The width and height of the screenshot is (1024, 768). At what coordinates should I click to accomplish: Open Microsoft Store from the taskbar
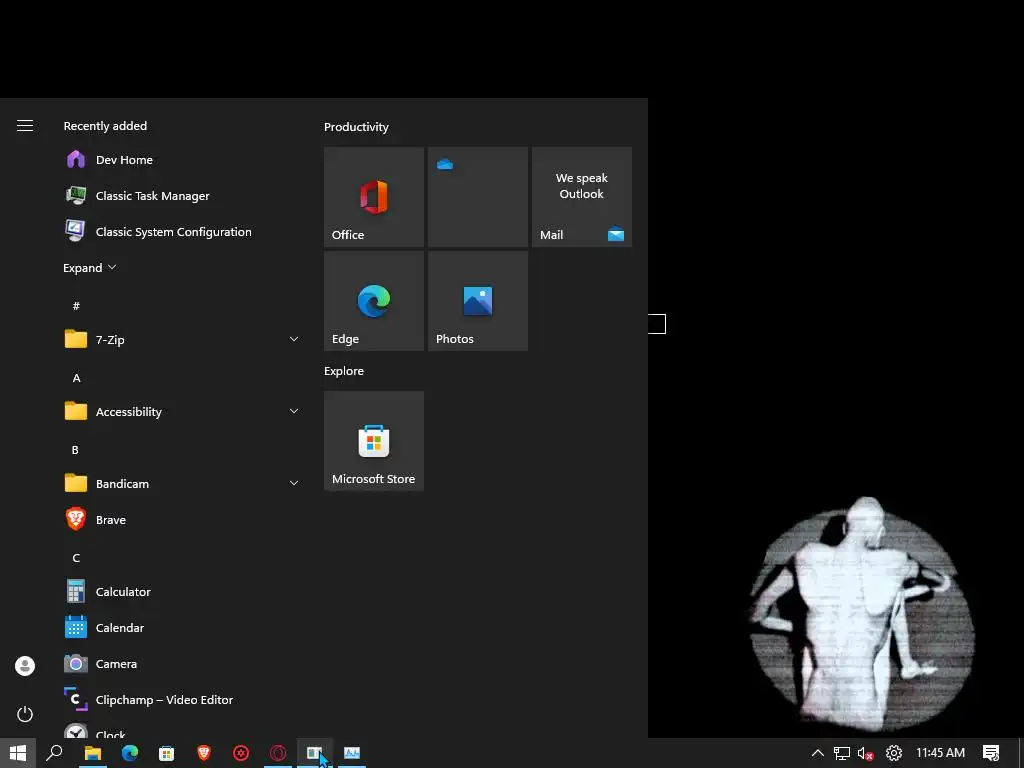[x=167, y=753]
